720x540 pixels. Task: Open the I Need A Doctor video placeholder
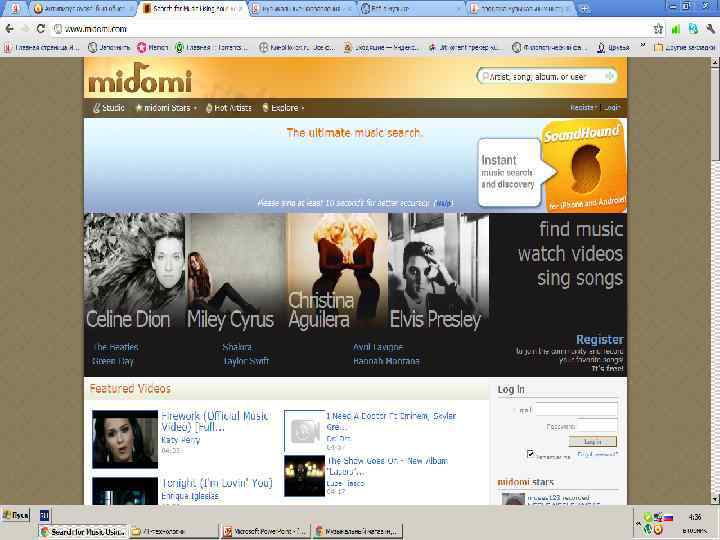[x=304, y=431]
